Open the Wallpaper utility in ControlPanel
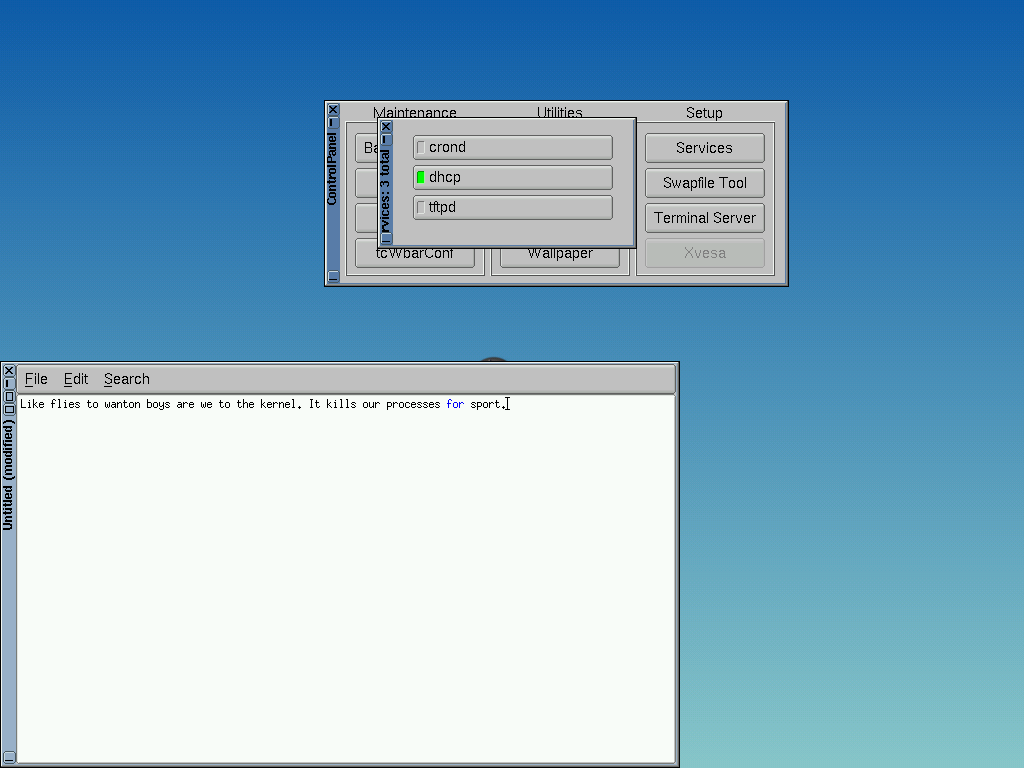 560,257
